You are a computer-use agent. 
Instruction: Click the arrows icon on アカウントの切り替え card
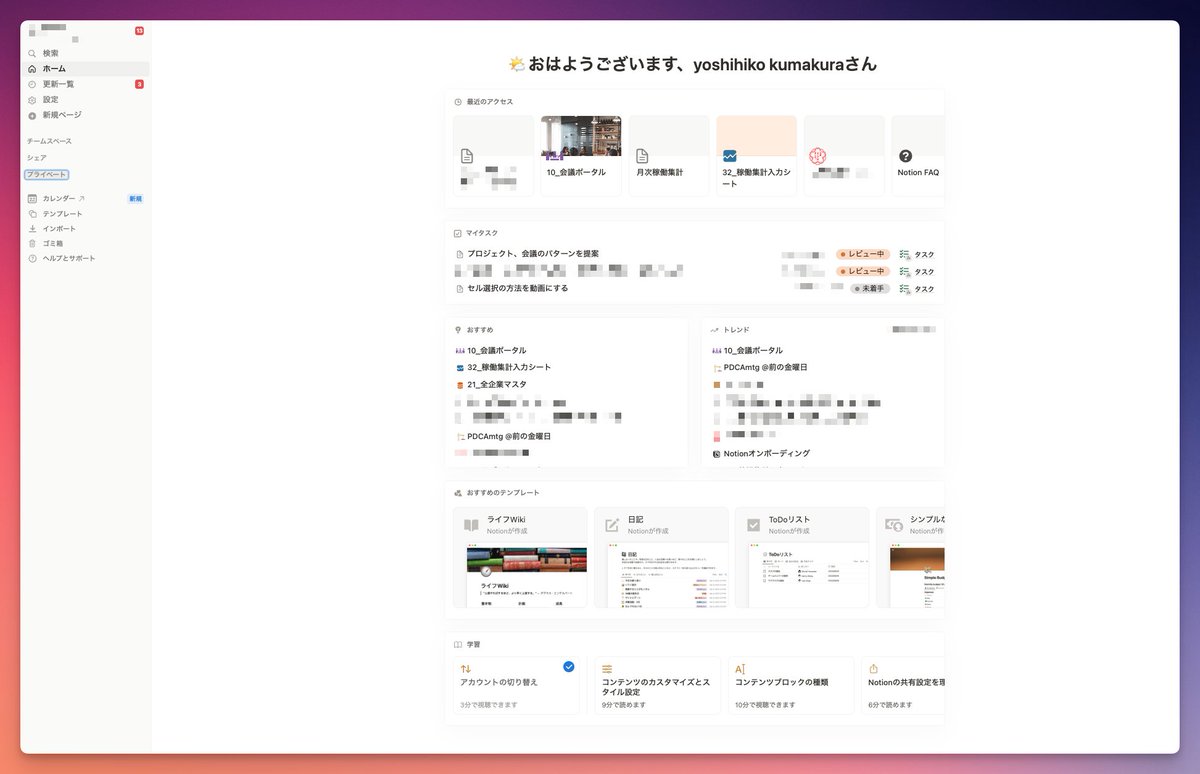pyautogui.click(x=466, y=668)
